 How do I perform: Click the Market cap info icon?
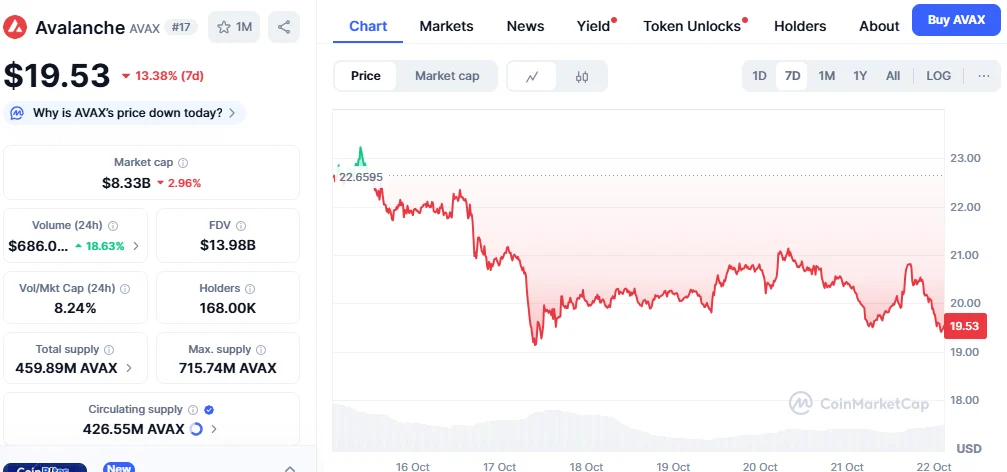(183, 162)
